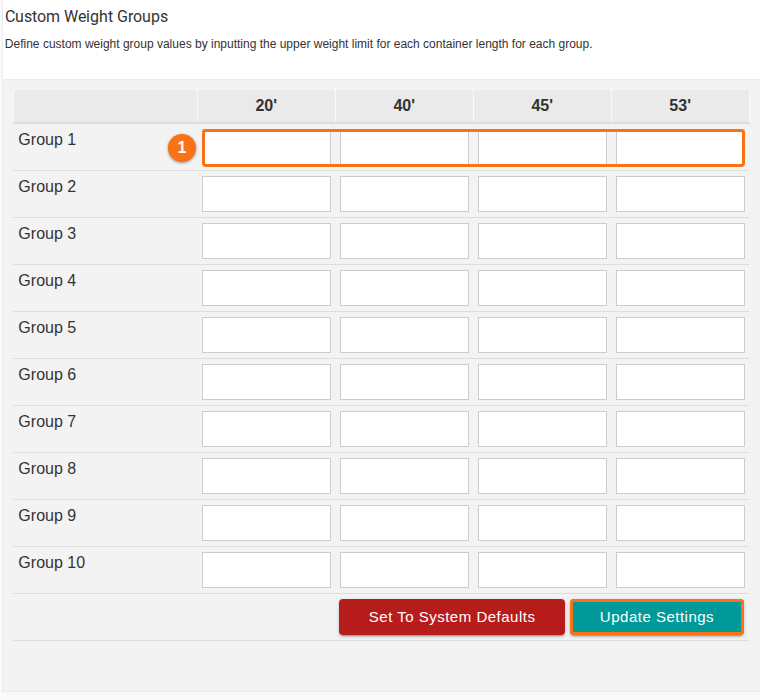Image resolution: width=760 pixels, height=700 pixels.
Task: Click the Group 1 row label
Action: (x=47, y=140)
